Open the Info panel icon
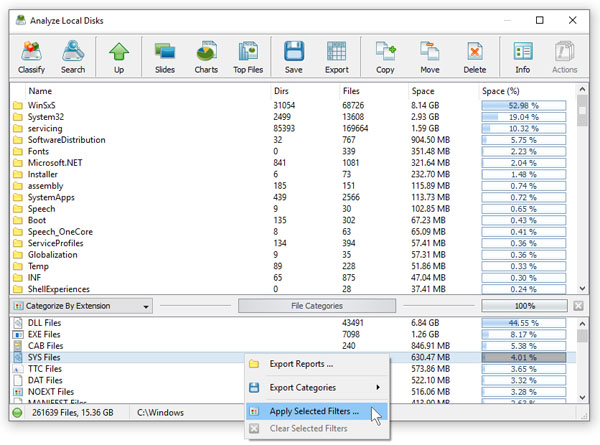This screenshot has height=445, width=600. tap(522, 57)
